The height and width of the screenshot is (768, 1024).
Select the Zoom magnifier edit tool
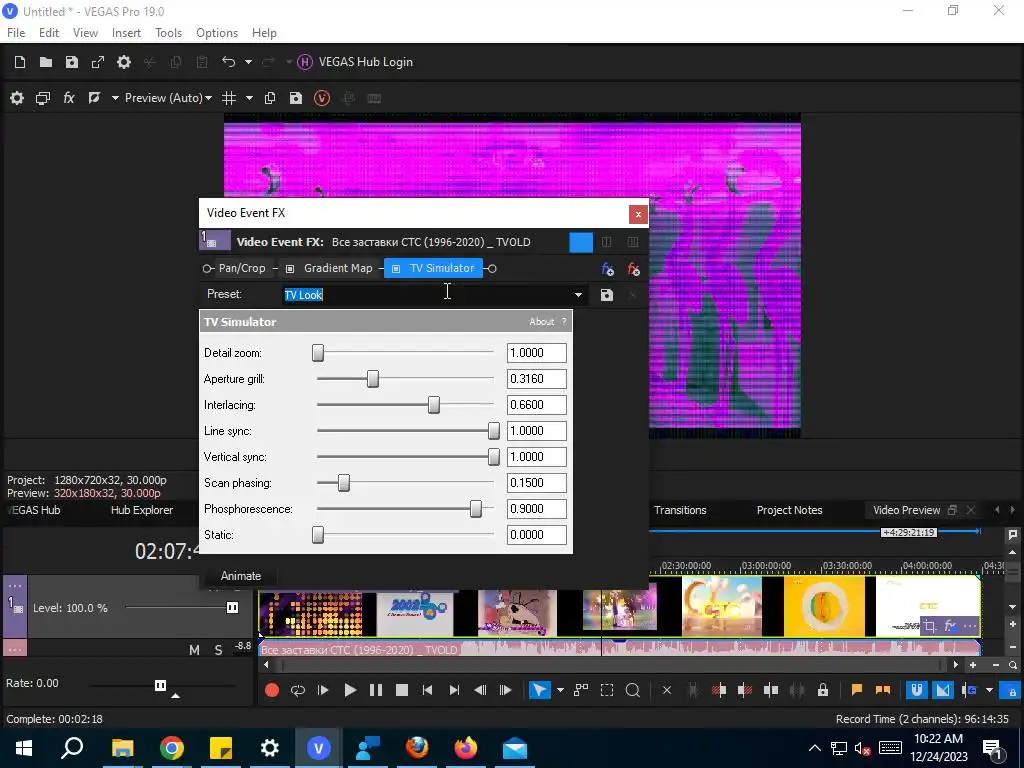point(633,690)
